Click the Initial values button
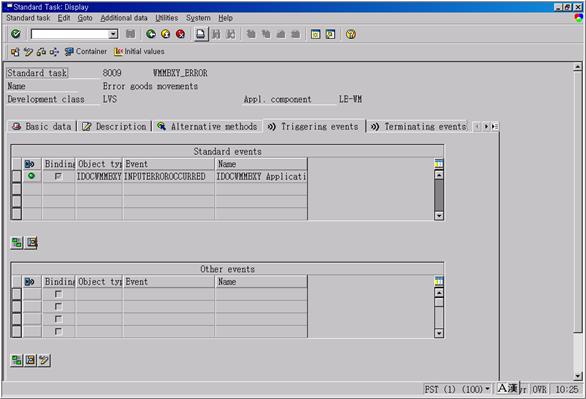Image resolution: width=586 pixels, height=399 pixels. pos(139,52)
